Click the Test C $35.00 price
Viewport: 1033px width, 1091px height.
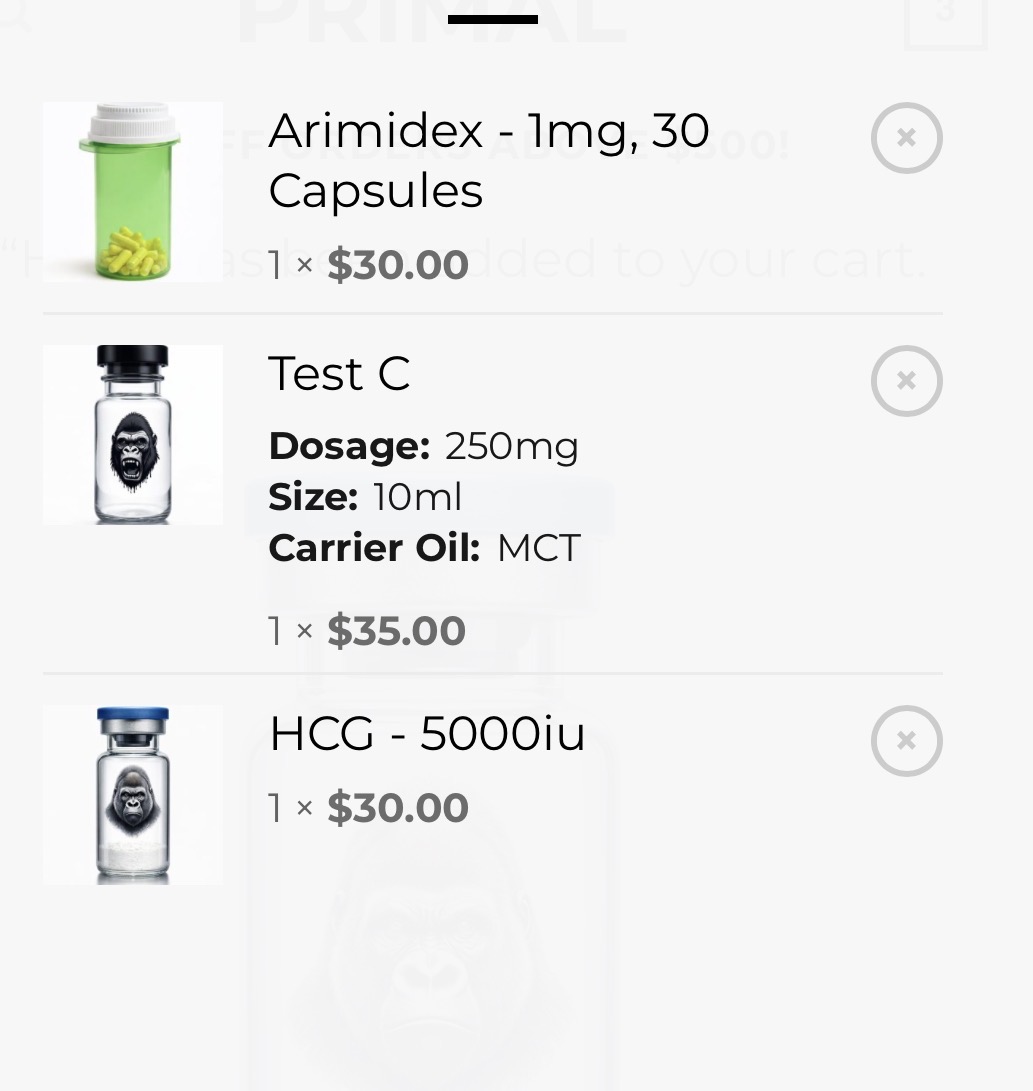pos(396,631)
